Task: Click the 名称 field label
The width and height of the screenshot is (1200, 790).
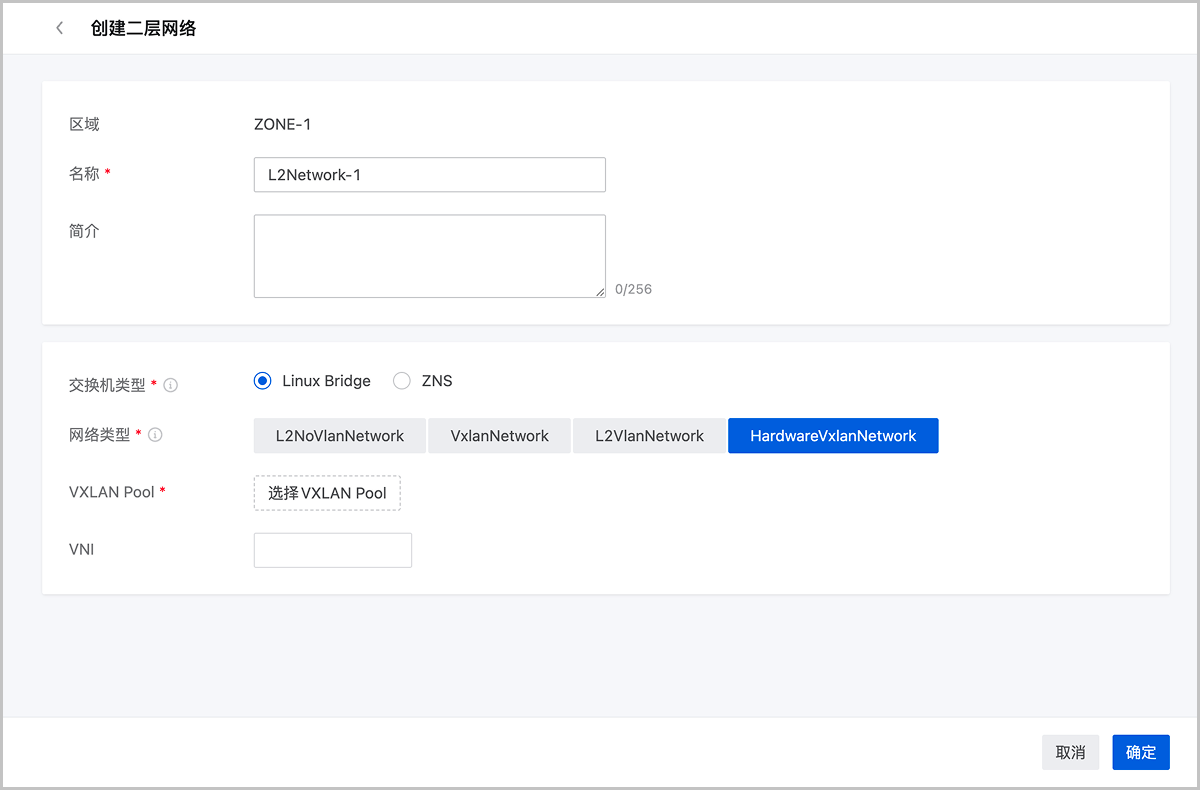Action: click(84, 173)
